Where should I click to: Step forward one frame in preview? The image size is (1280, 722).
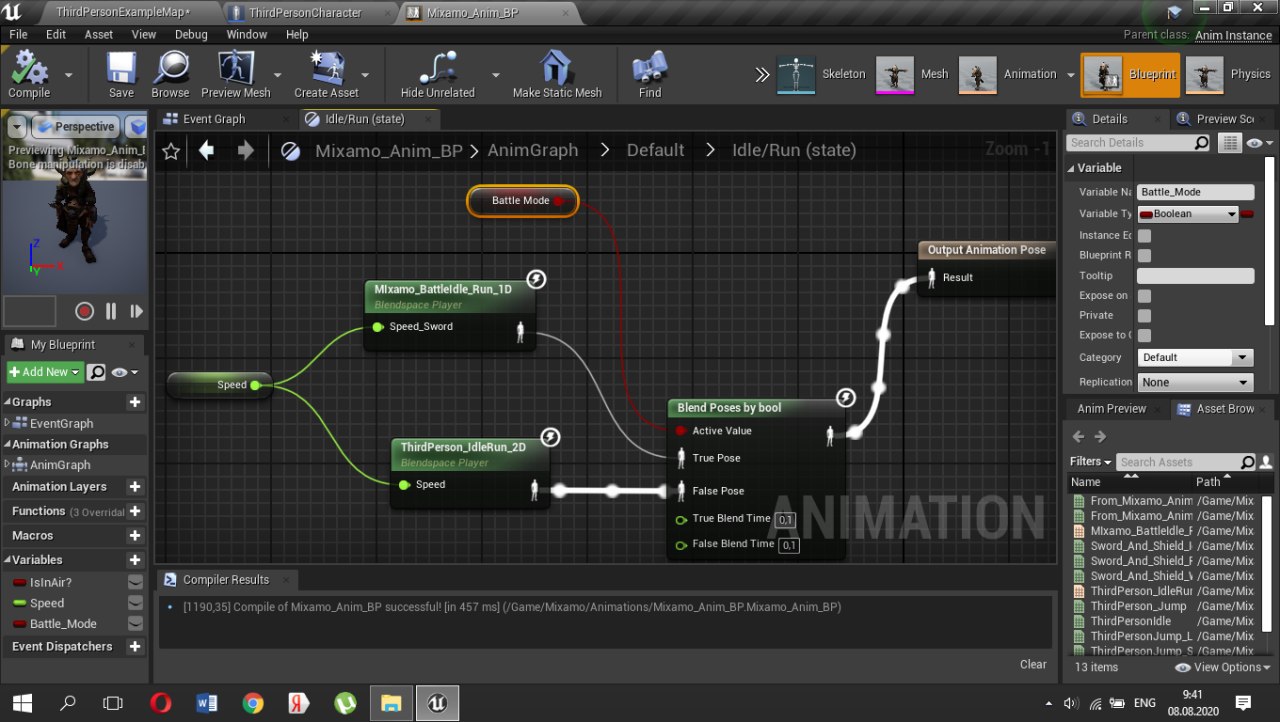pyautogui.click(x=136, y=311)
